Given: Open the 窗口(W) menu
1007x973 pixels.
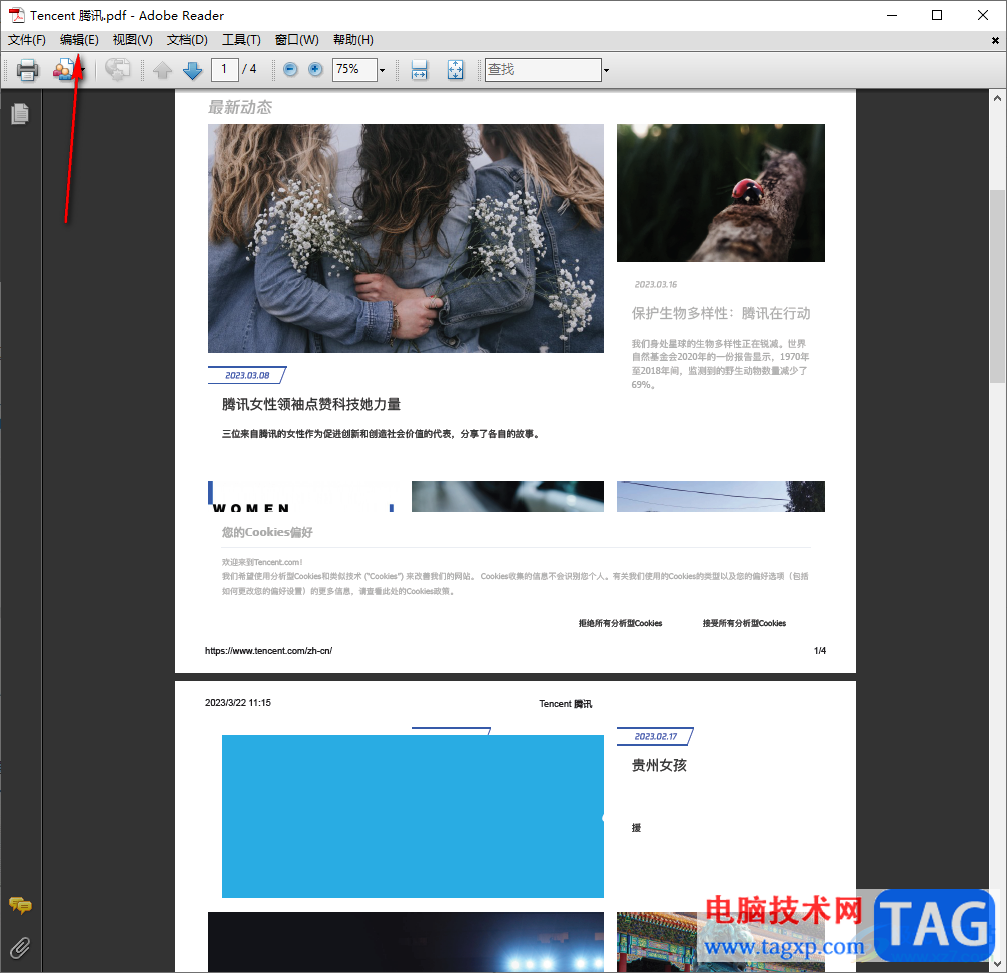Looking at the screenshot, I should coord(296,40).
